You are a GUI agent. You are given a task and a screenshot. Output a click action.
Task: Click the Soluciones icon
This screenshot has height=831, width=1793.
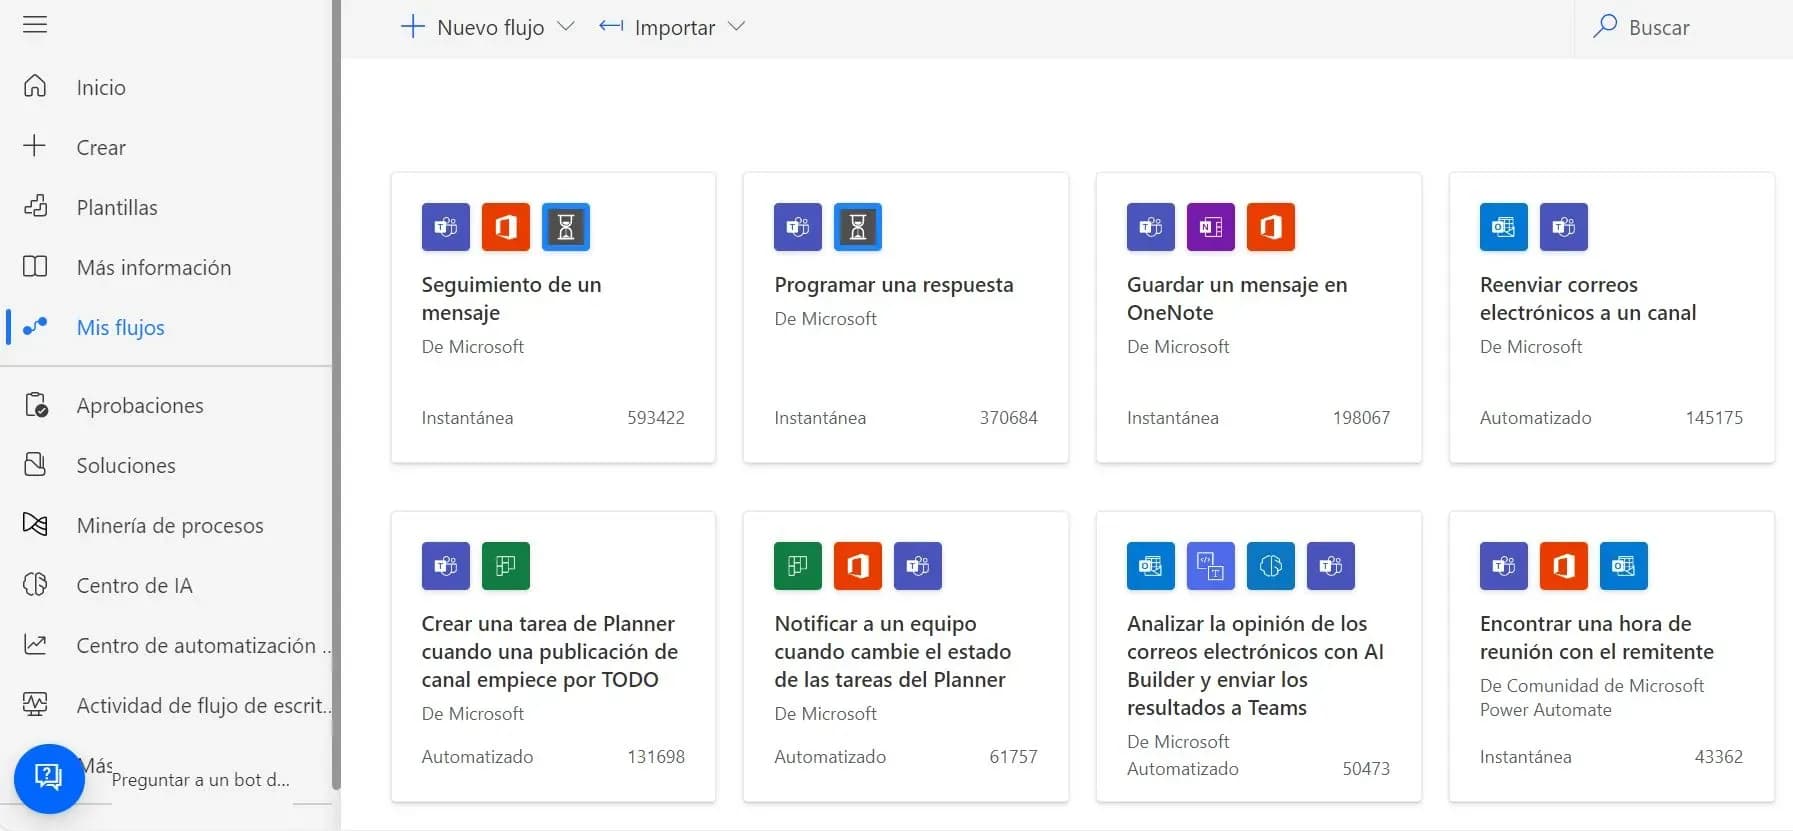click(35, 464)
